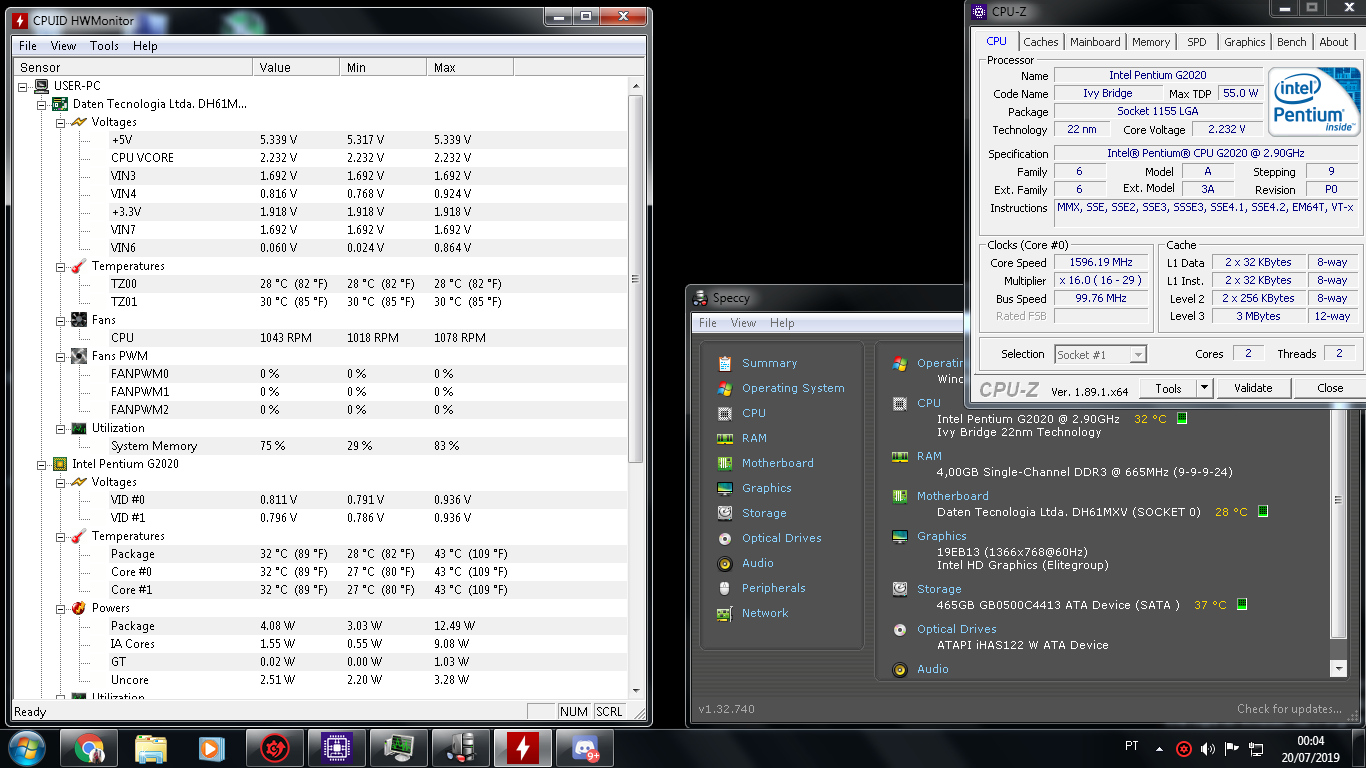Switch to the Caches tab in CPU-Z

pos(1040,42)
